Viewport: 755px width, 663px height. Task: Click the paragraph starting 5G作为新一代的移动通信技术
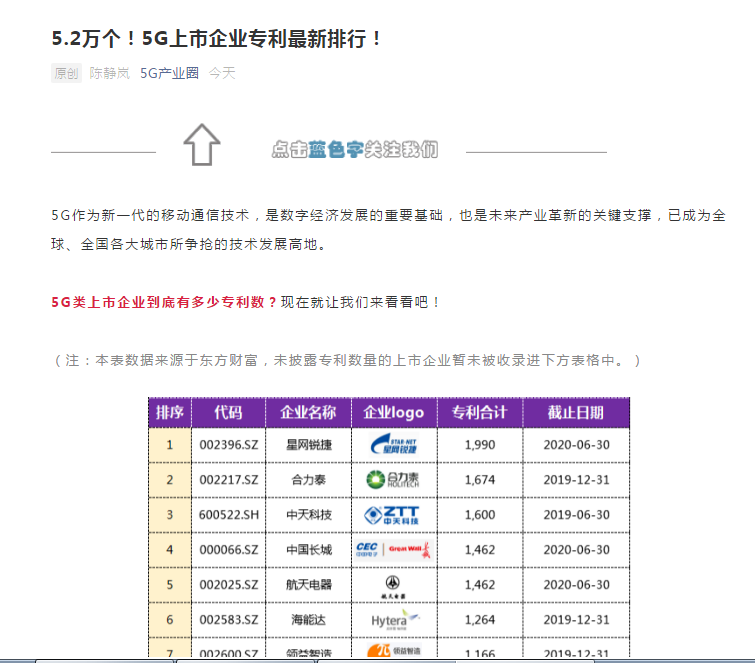pyautogui.click(x=388, y=230)
